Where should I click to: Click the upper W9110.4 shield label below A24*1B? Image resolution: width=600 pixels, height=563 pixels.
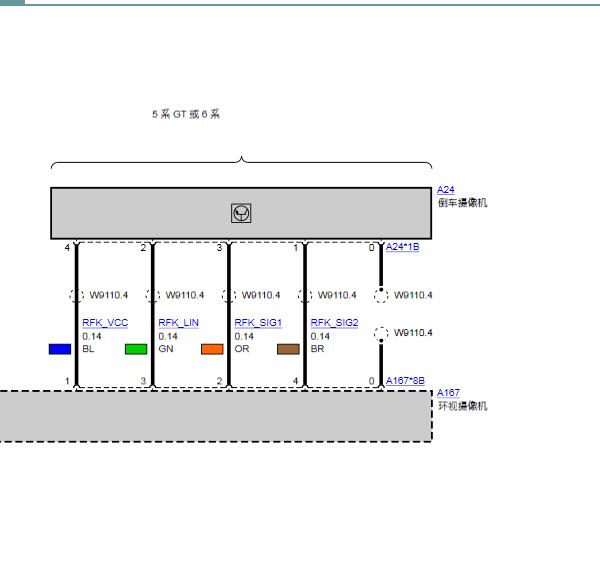coord(413,295)
